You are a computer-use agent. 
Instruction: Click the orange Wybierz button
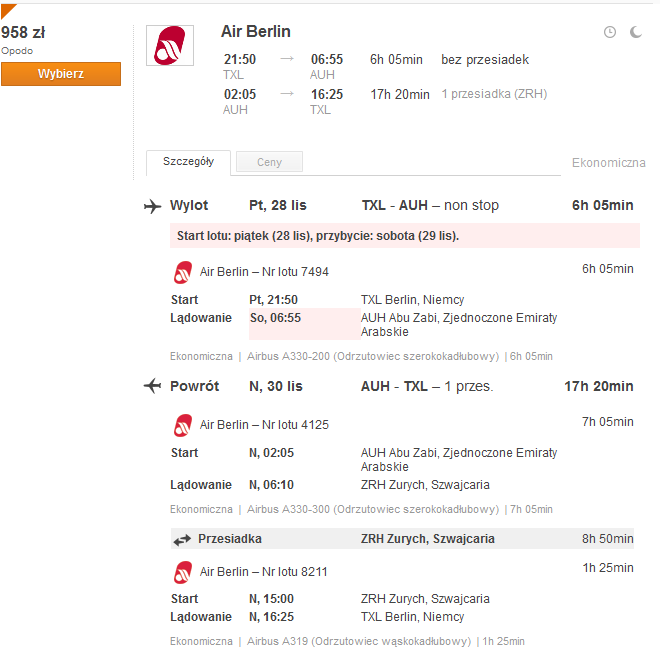(61, 74)
